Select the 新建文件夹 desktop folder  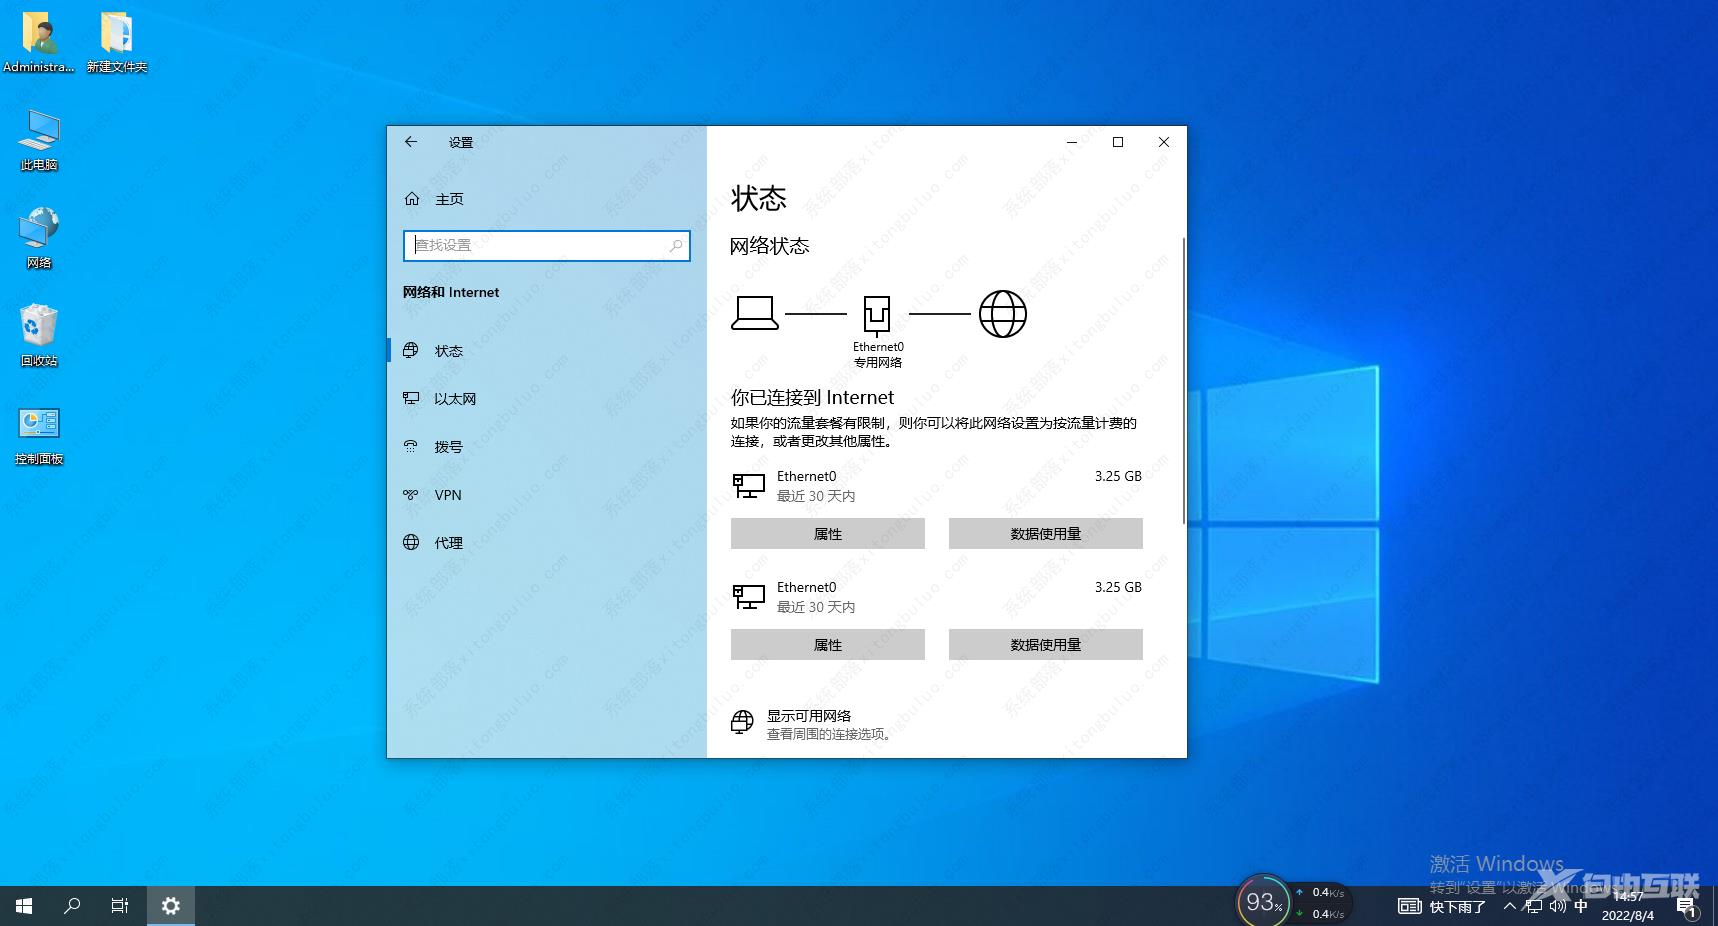click(x=117, y=43)
